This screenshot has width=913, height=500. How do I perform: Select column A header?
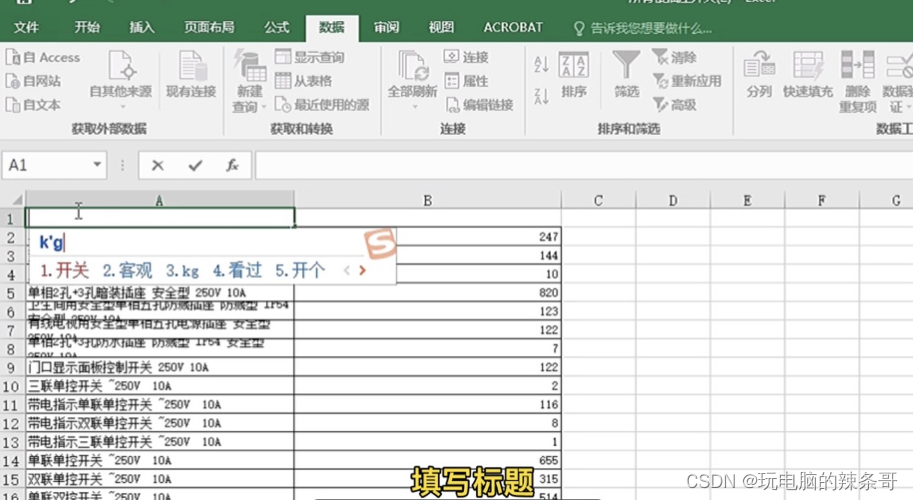tap(160, 200)
